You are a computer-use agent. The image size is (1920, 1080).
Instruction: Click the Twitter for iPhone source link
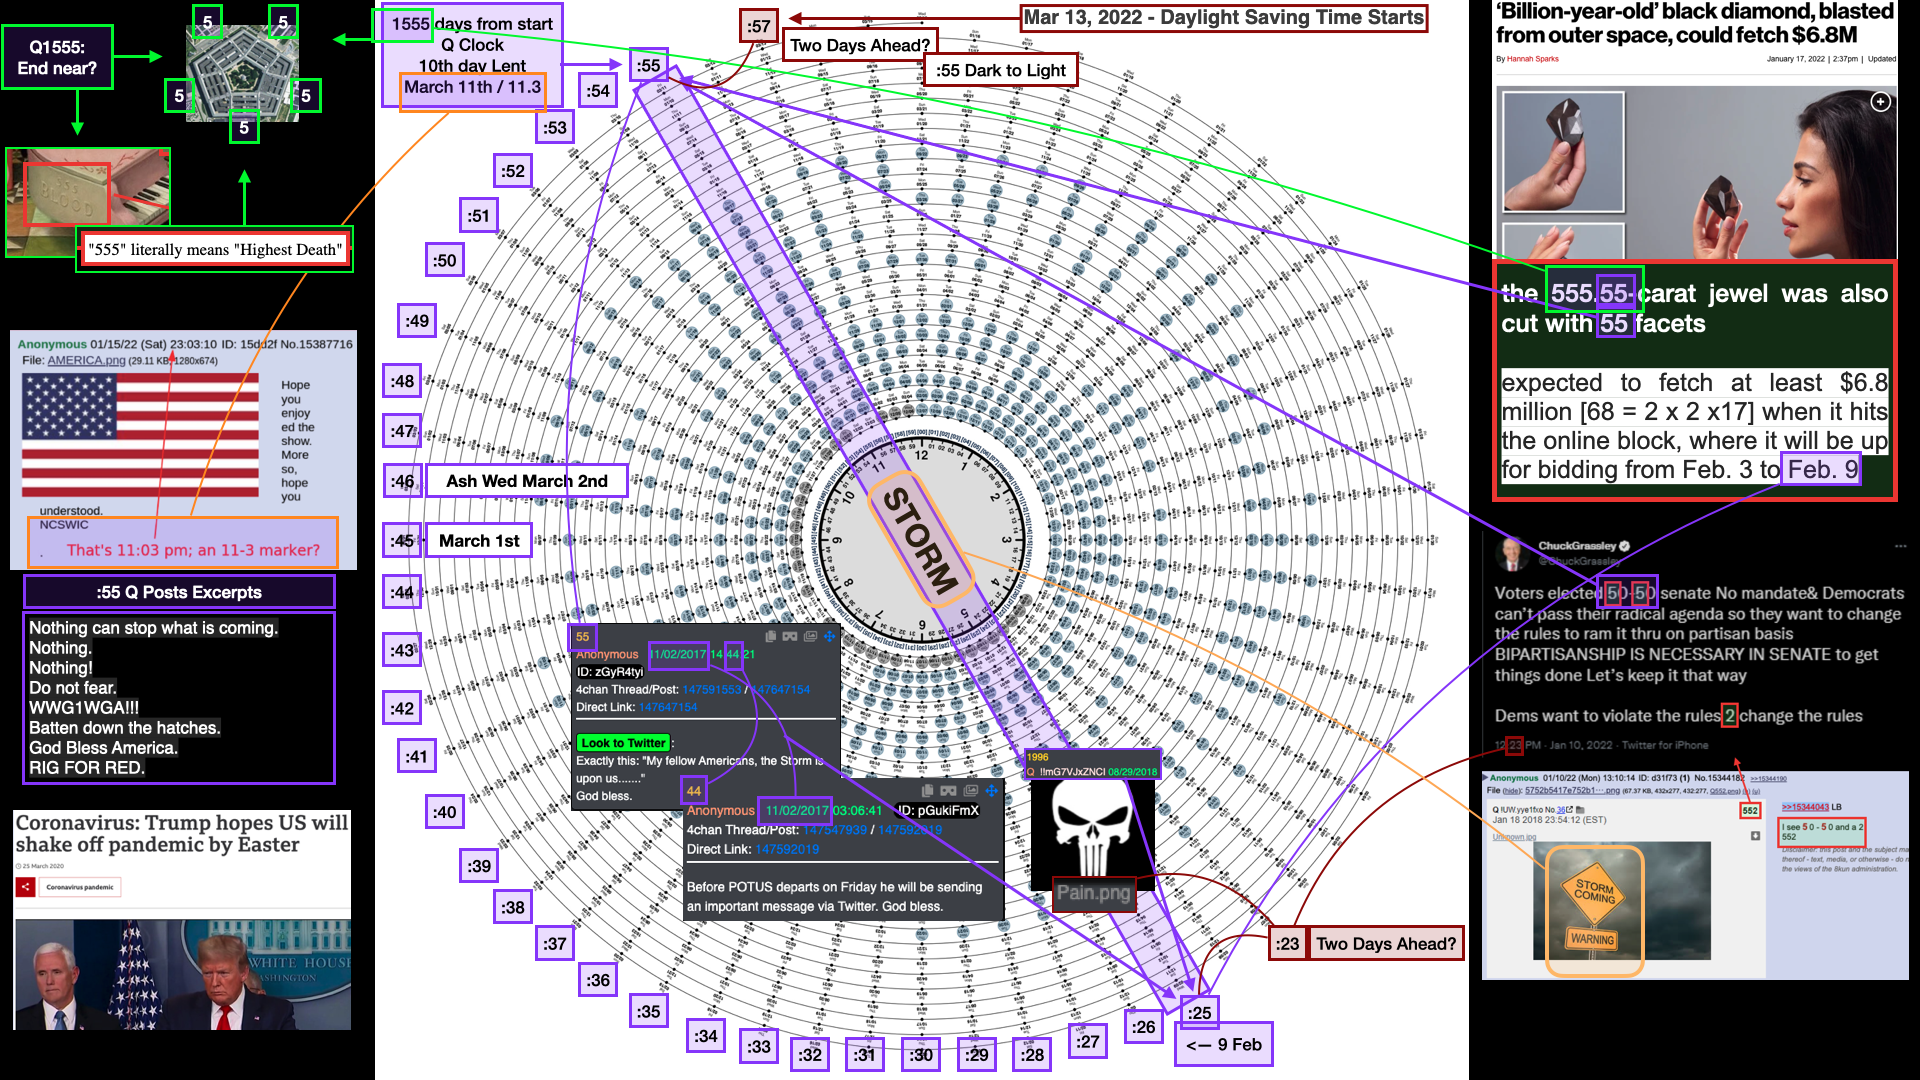(1665, 745)
